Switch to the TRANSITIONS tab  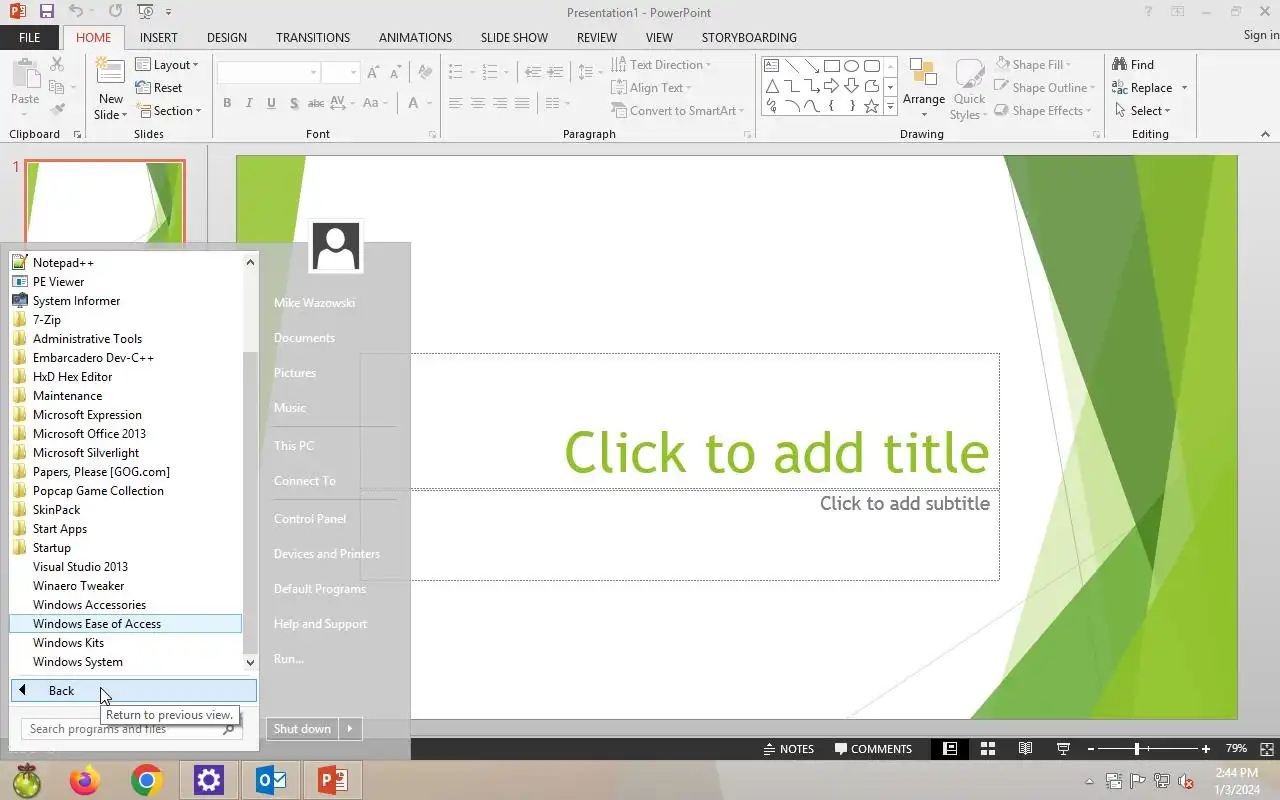(313, 37)
